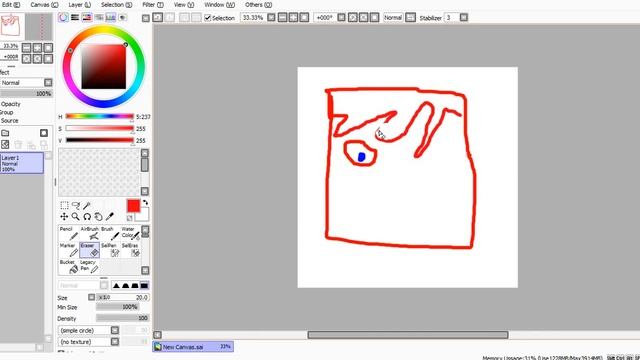
Task: Select the Eraser tool
Action: 89,250
